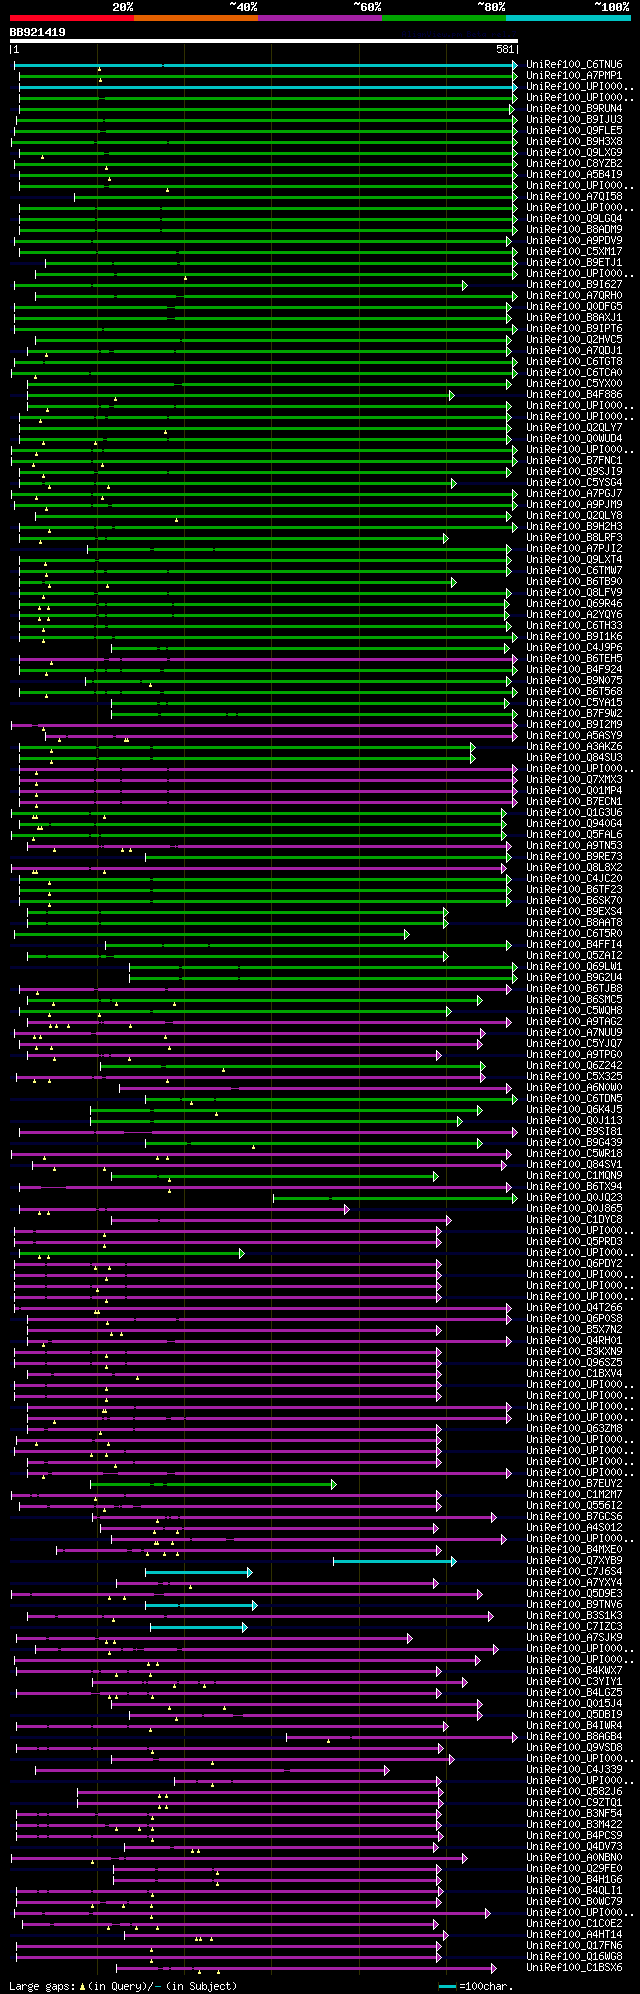This screenshot has height=1994, width=640.
Task: Select UniRef100_Q7XYB9 label
Action: click(x=574, y=1561)
